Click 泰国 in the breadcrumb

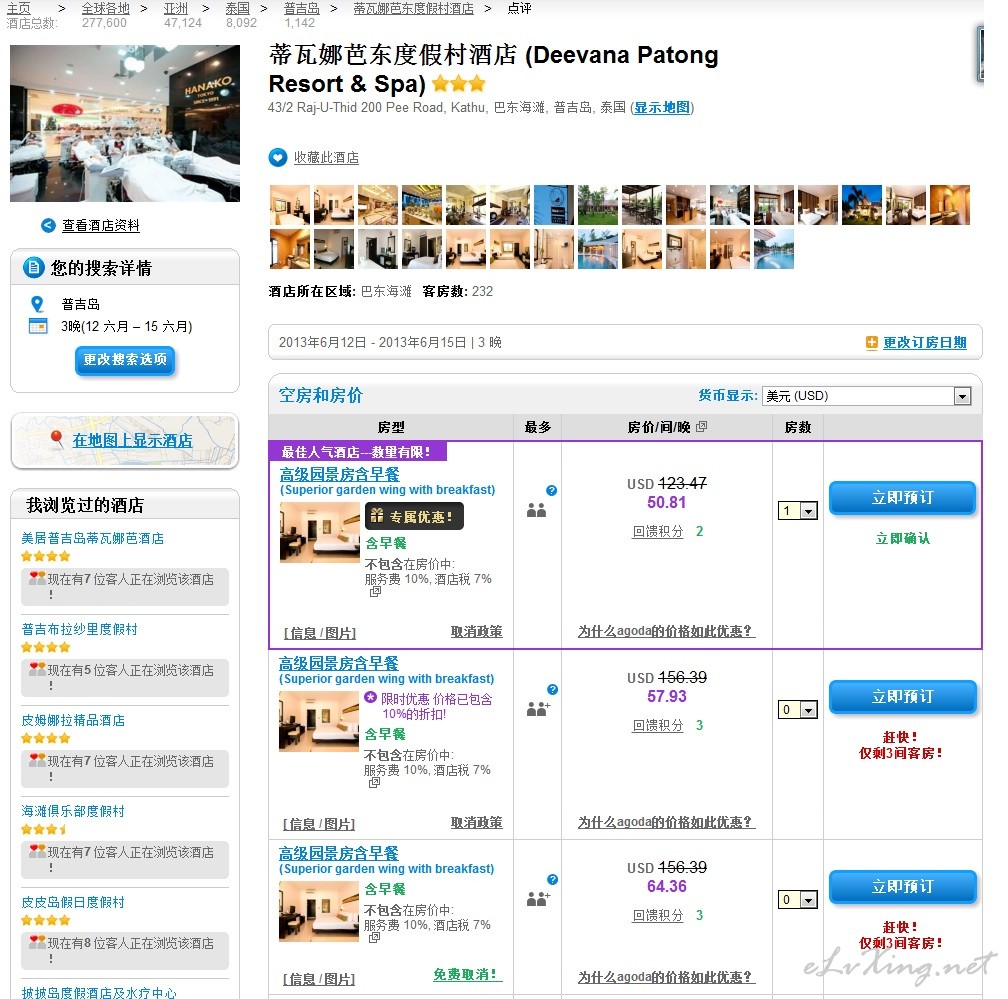coord(237,8)
